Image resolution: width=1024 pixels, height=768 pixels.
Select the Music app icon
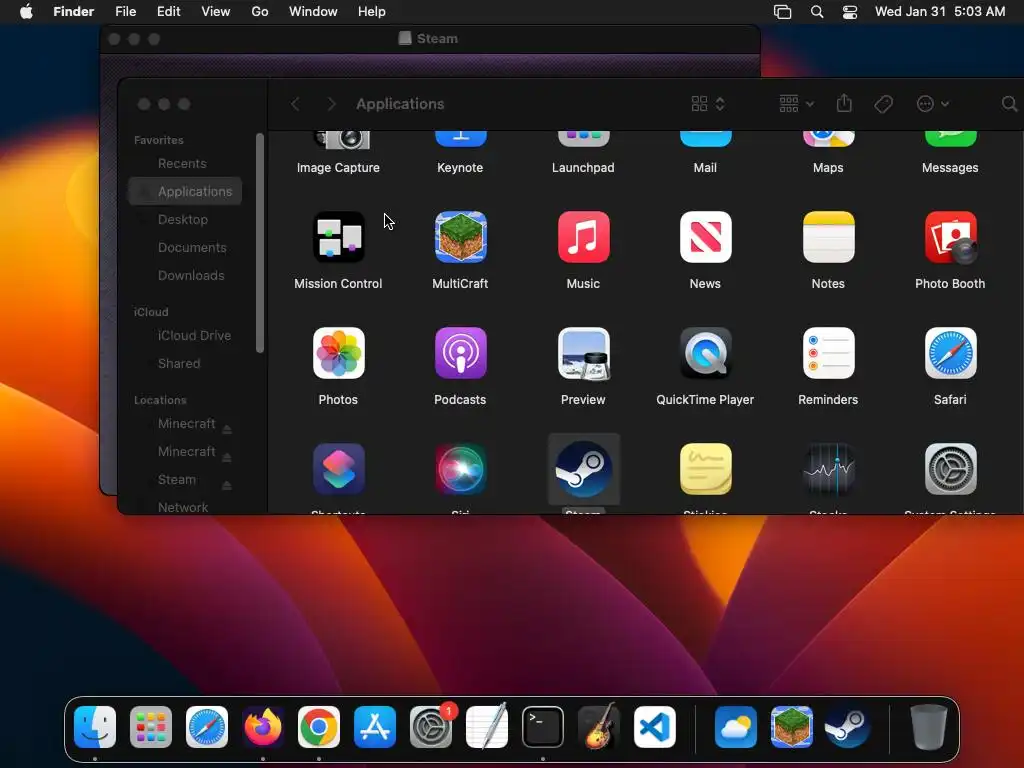[x=583, y=237]
